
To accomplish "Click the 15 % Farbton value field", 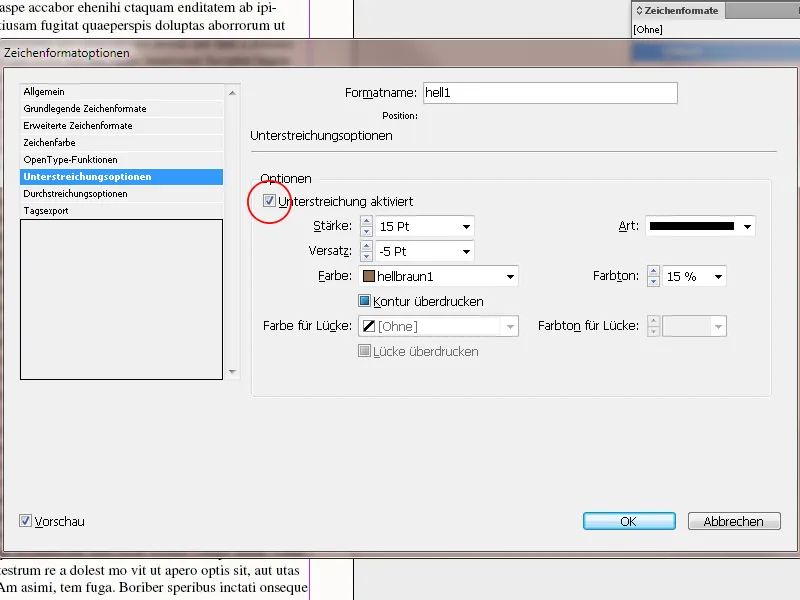I will click(x=686, y=277).
